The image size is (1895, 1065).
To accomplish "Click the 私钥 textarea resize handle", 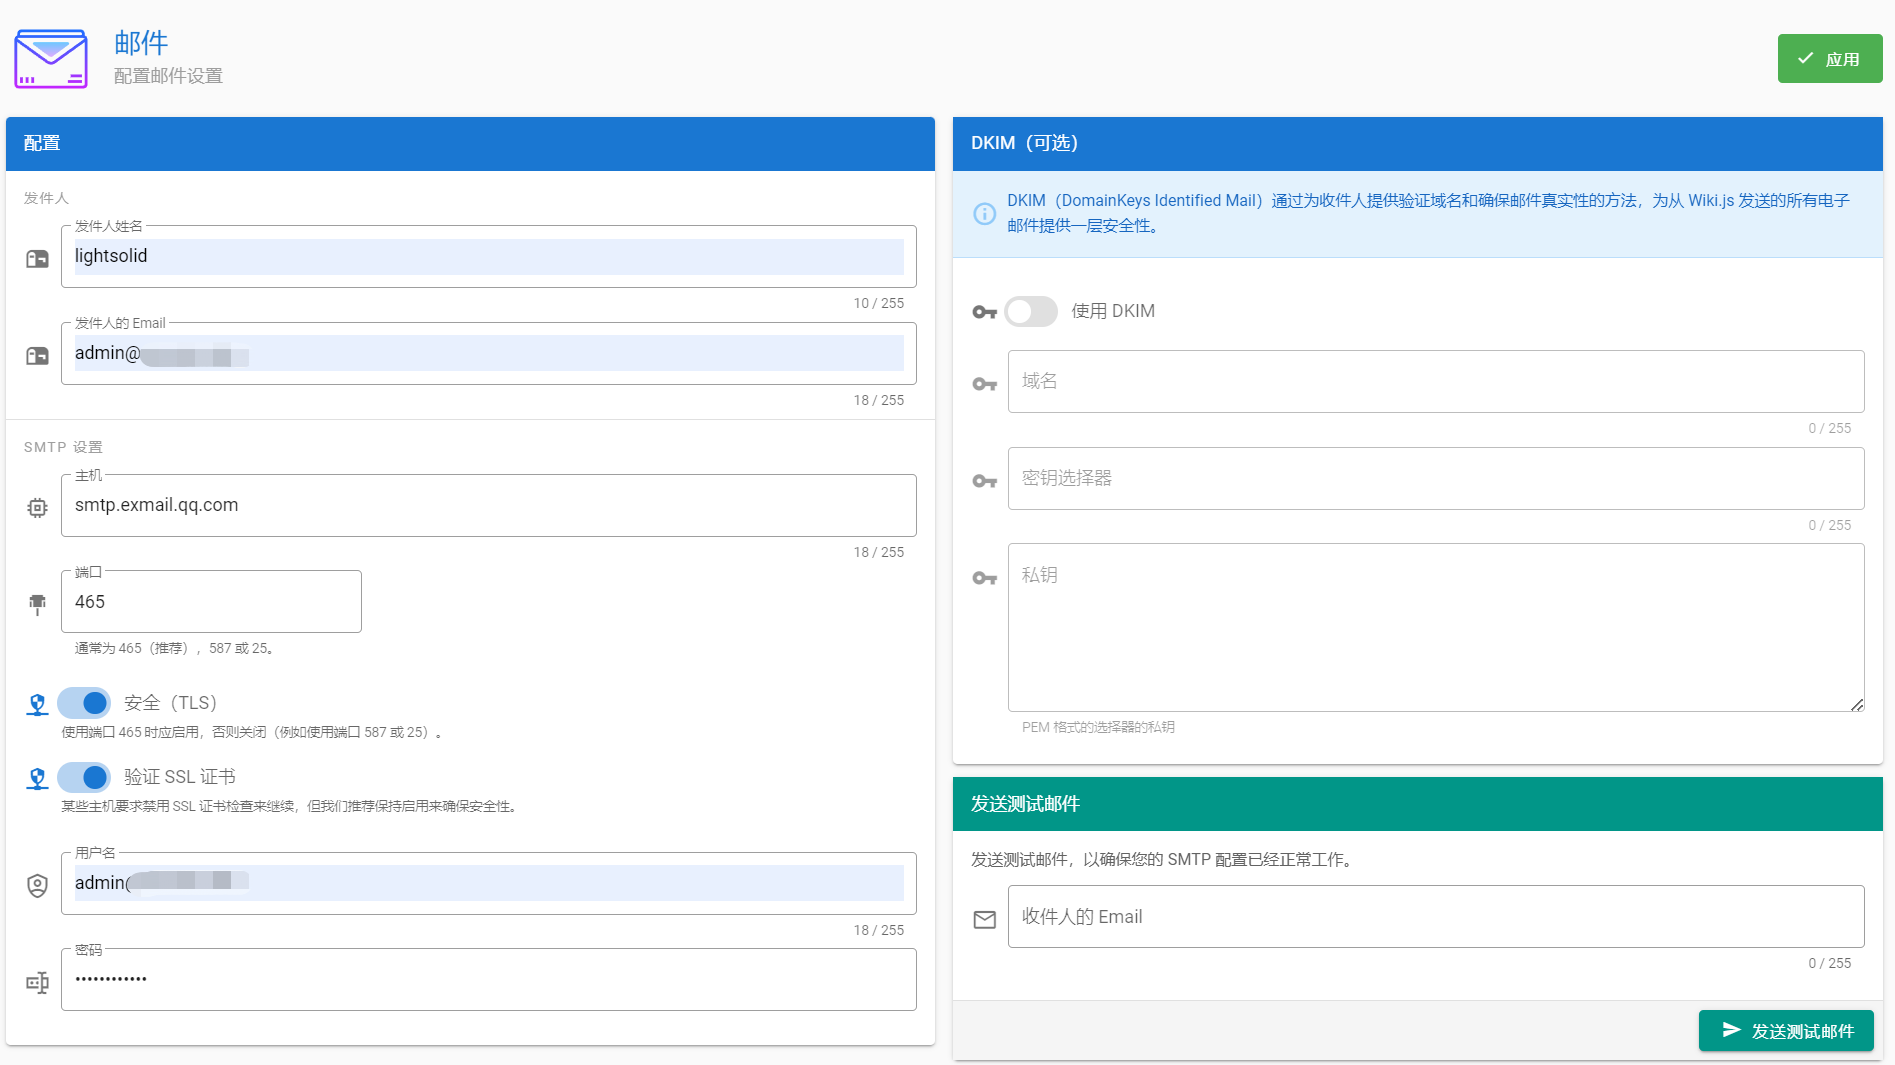I will 1857,705.
